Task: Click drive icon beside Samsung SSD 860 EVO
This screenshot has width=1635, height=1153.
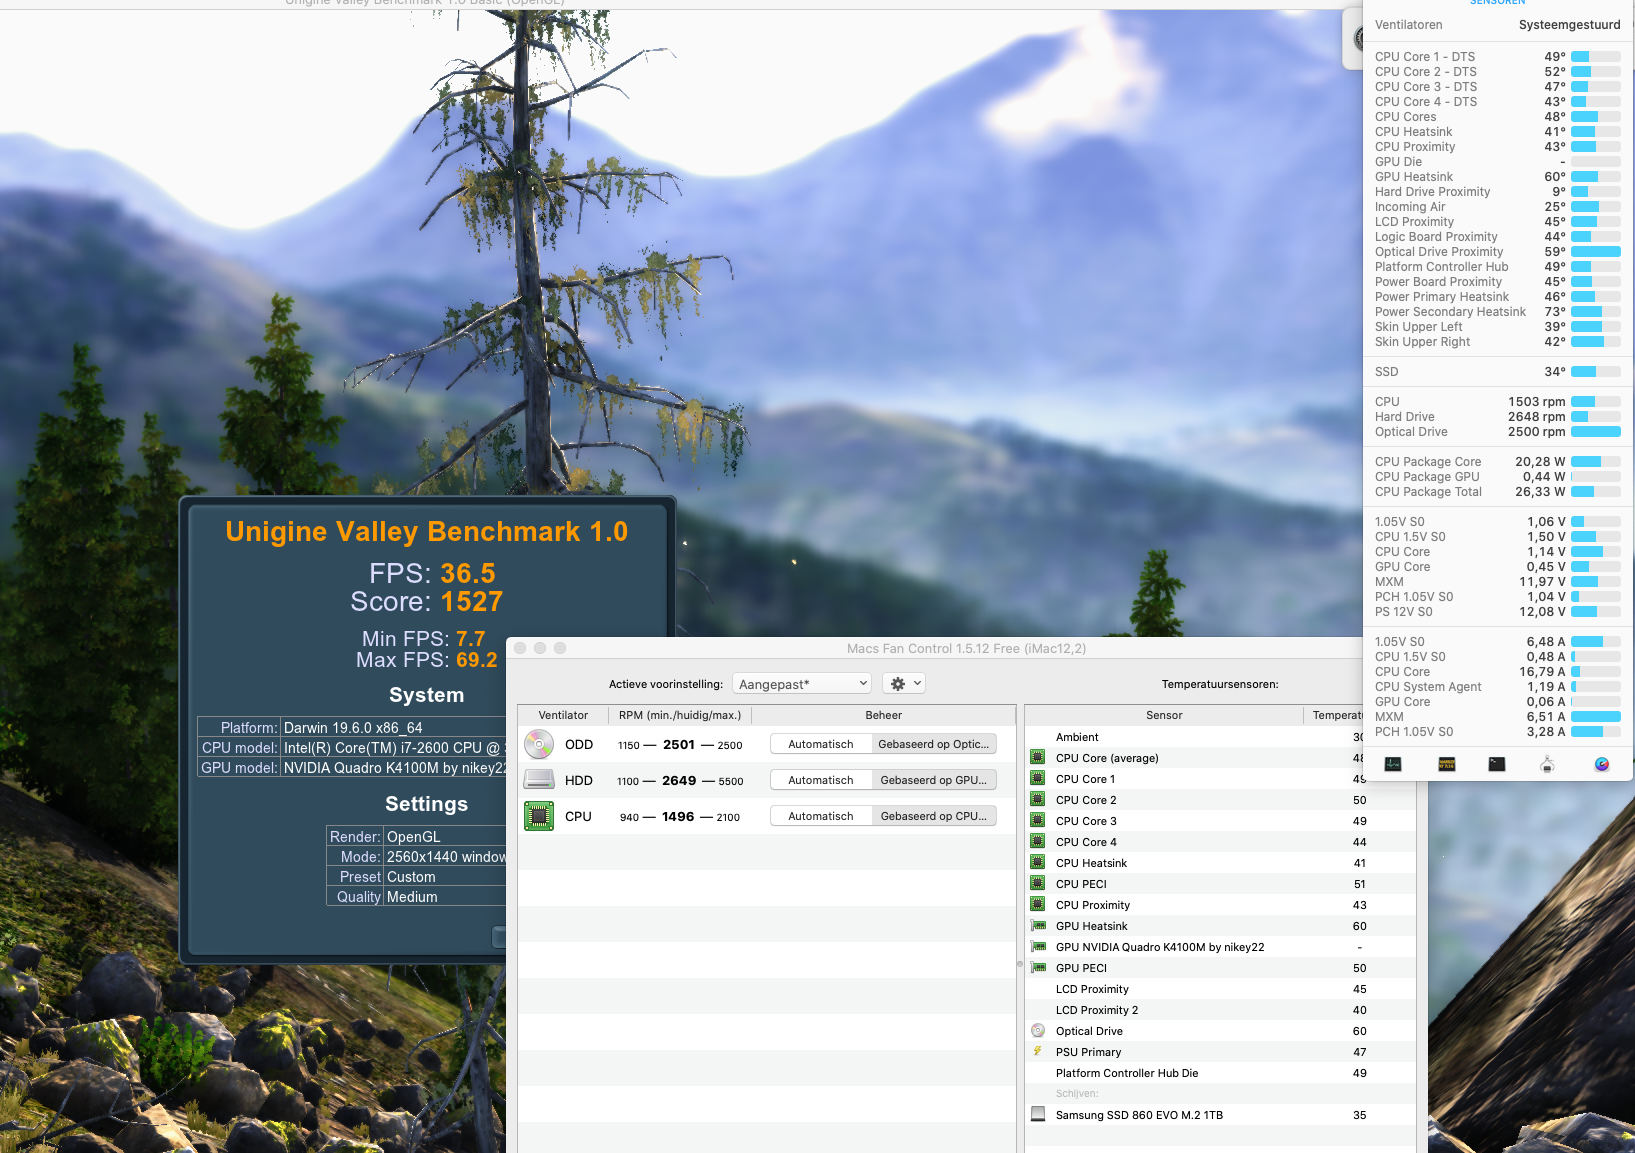Action: (x=1038, y=1115)
